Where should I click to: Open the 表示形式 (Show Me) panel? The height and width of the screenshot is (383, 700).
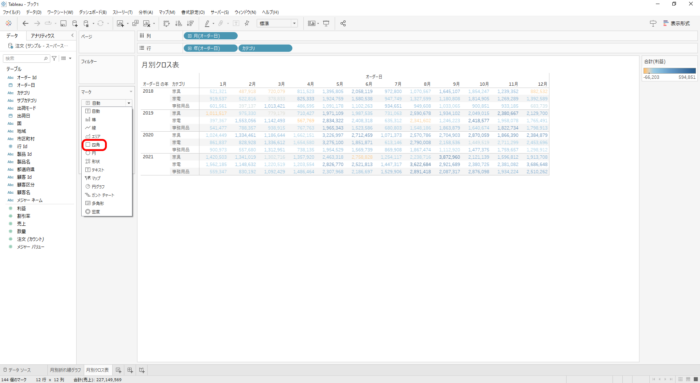coord(677,23)
